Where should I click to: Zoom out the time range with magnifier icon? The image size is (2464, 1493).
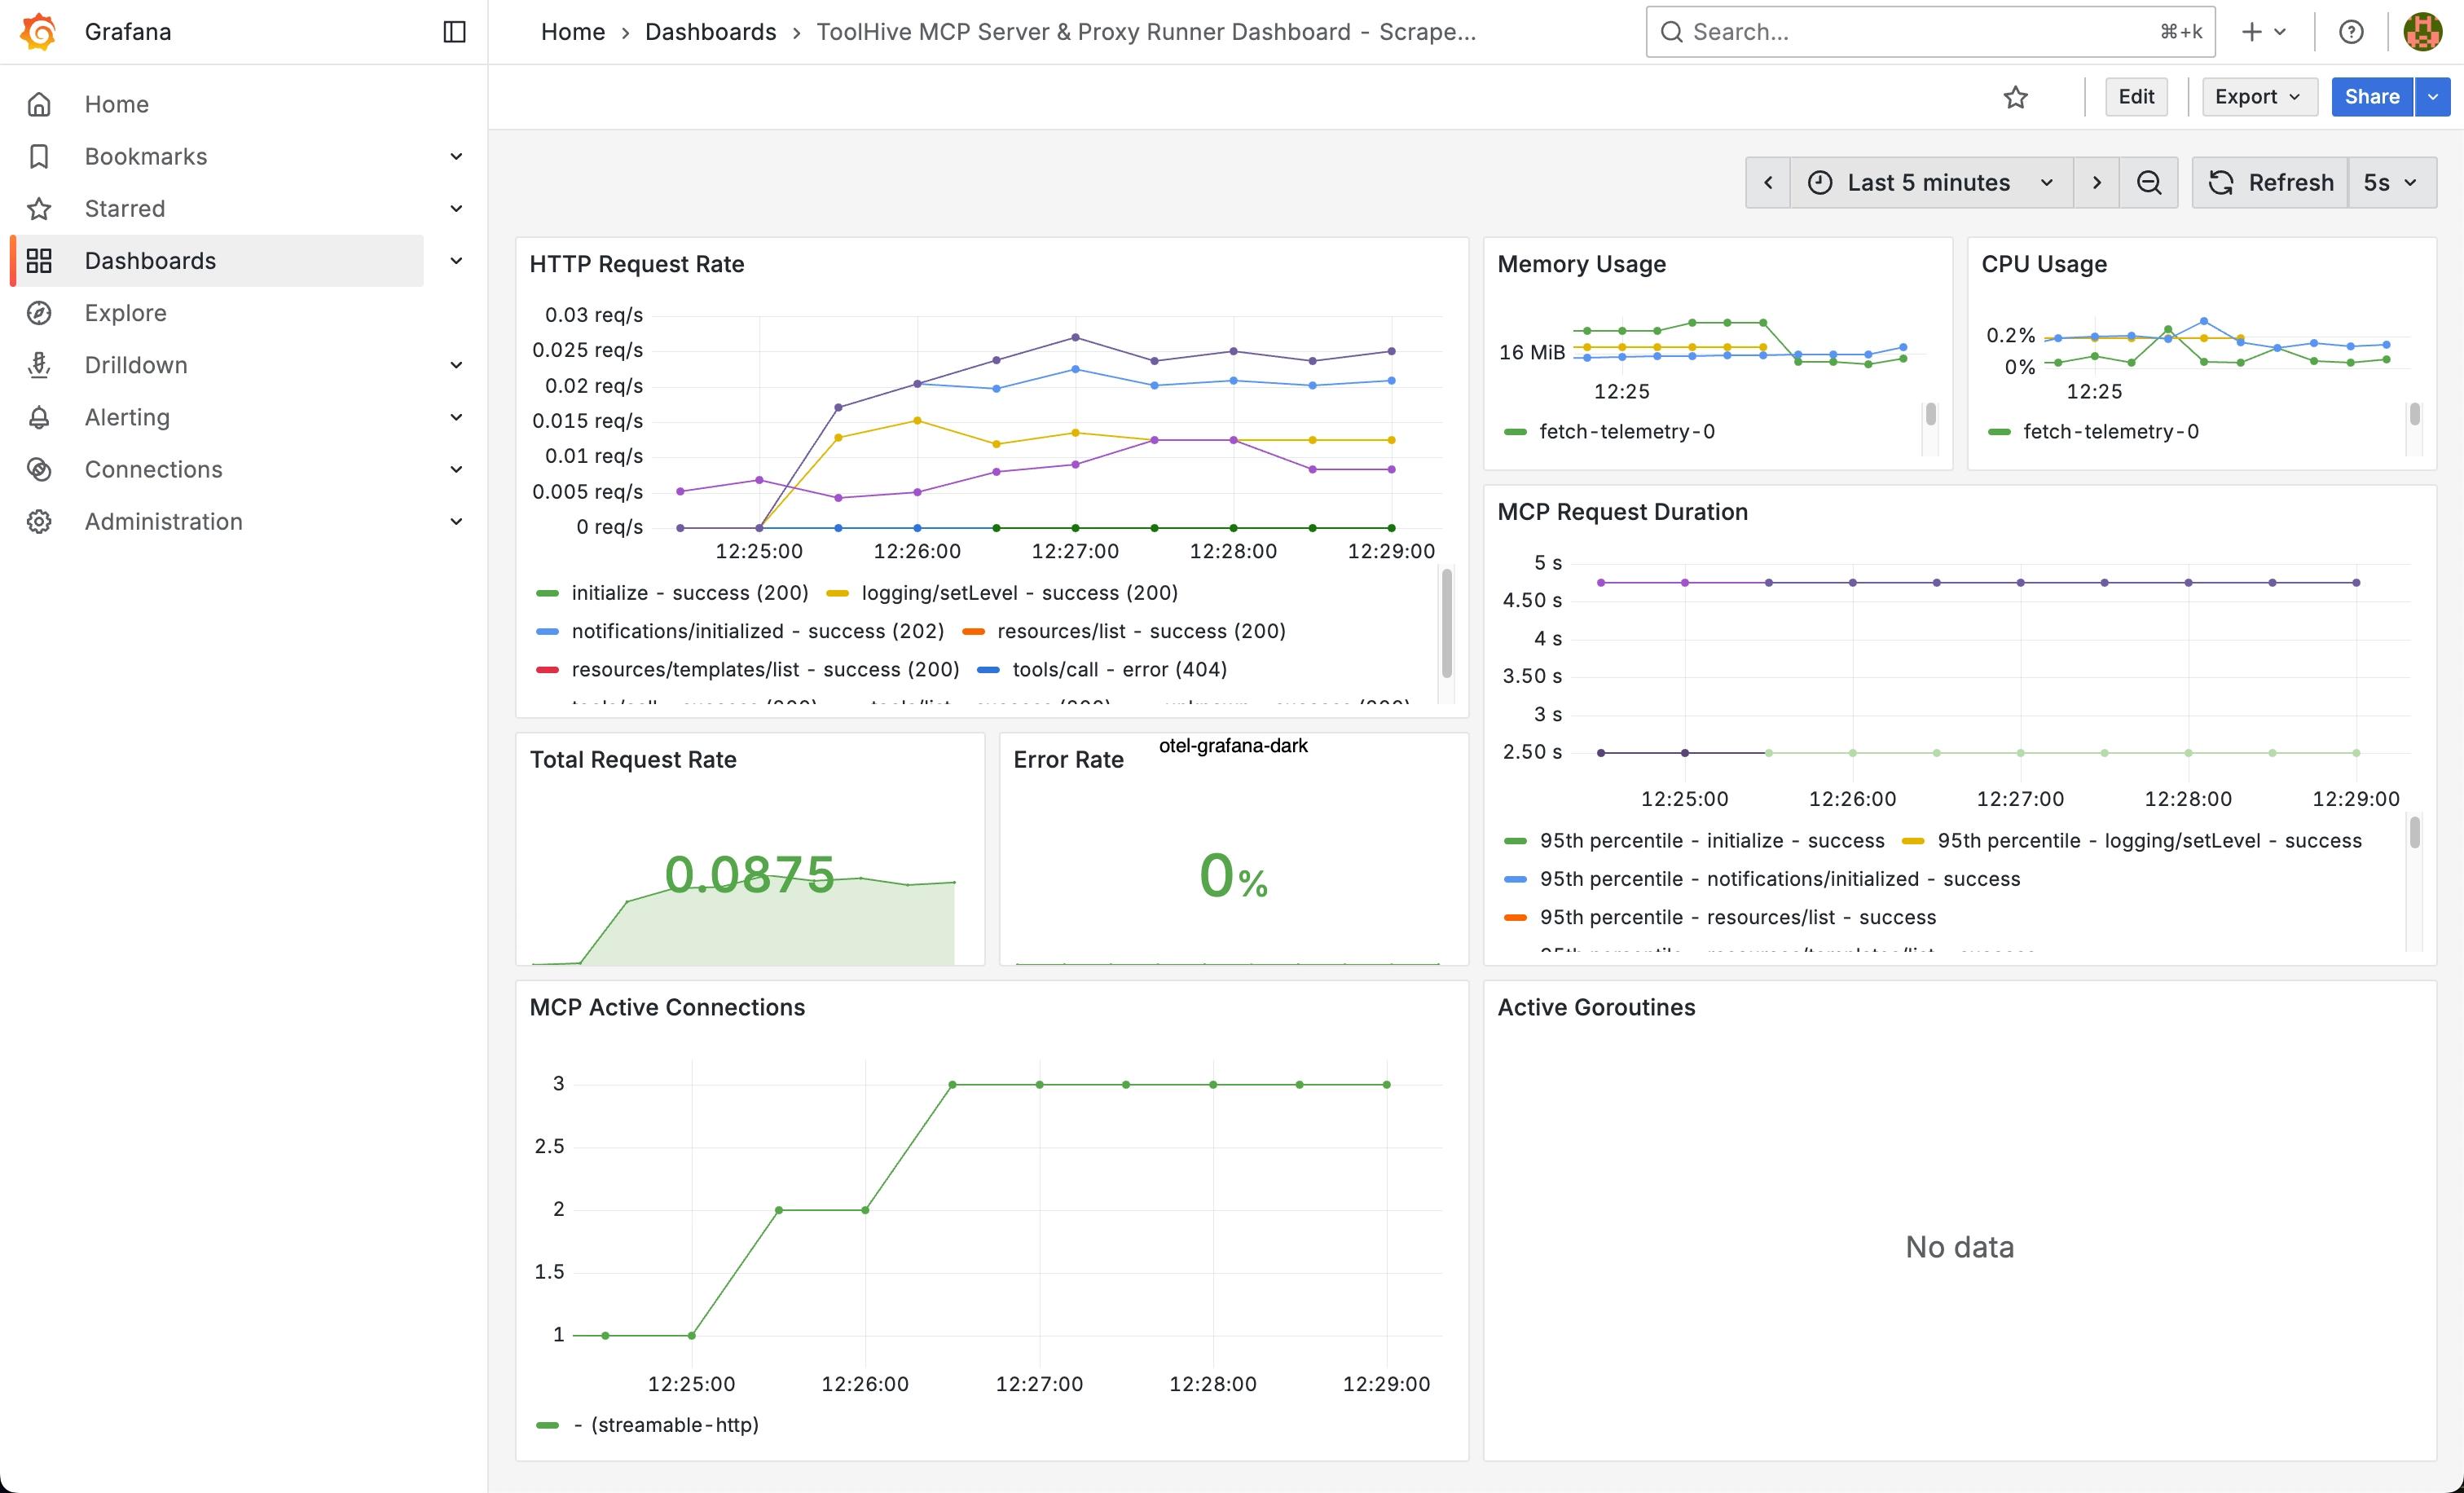click(2149, 182)
